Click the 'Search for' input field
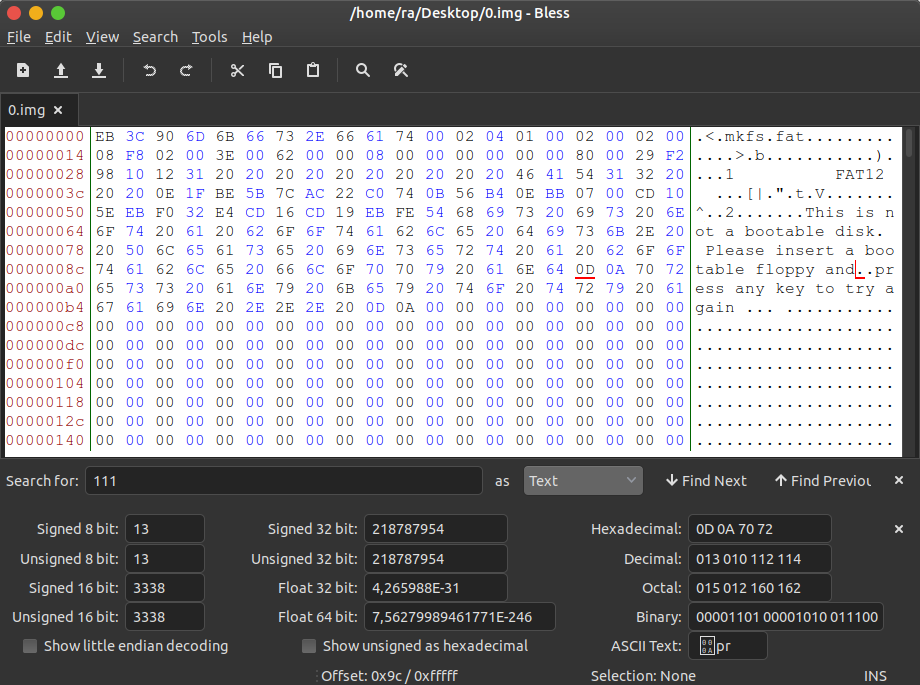The image size is (920, 685). (284, 481)
